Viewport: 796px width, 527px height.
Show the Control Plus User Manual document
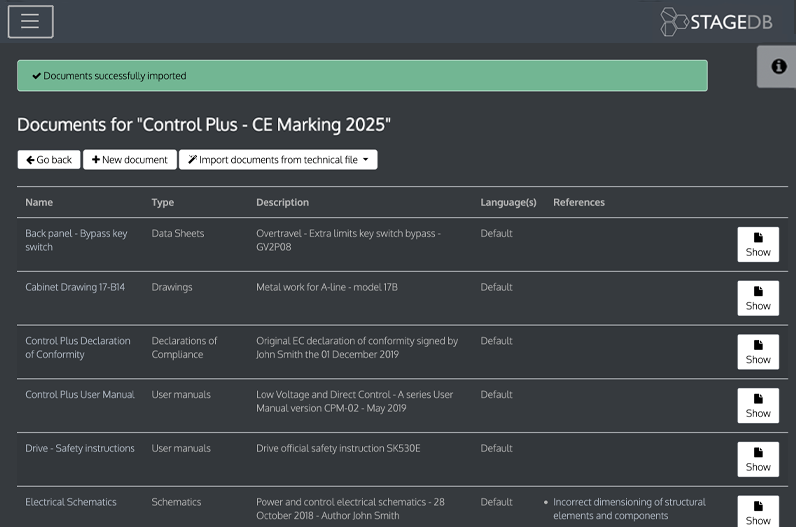[x=757, y=405]
